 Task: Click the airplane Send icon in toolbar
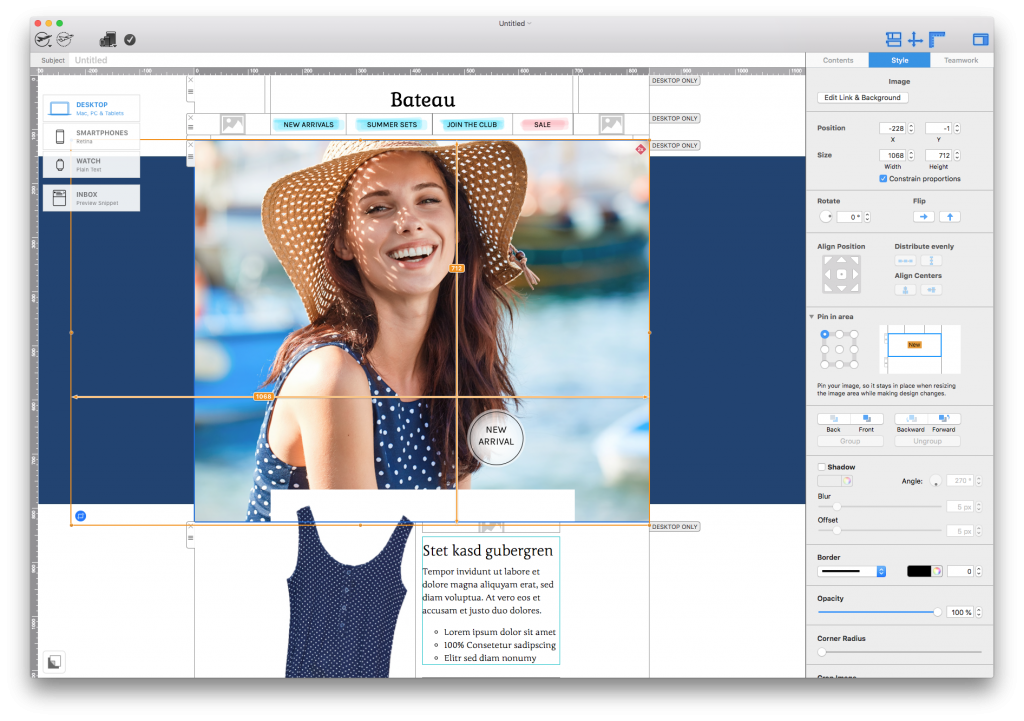(43, 40)
